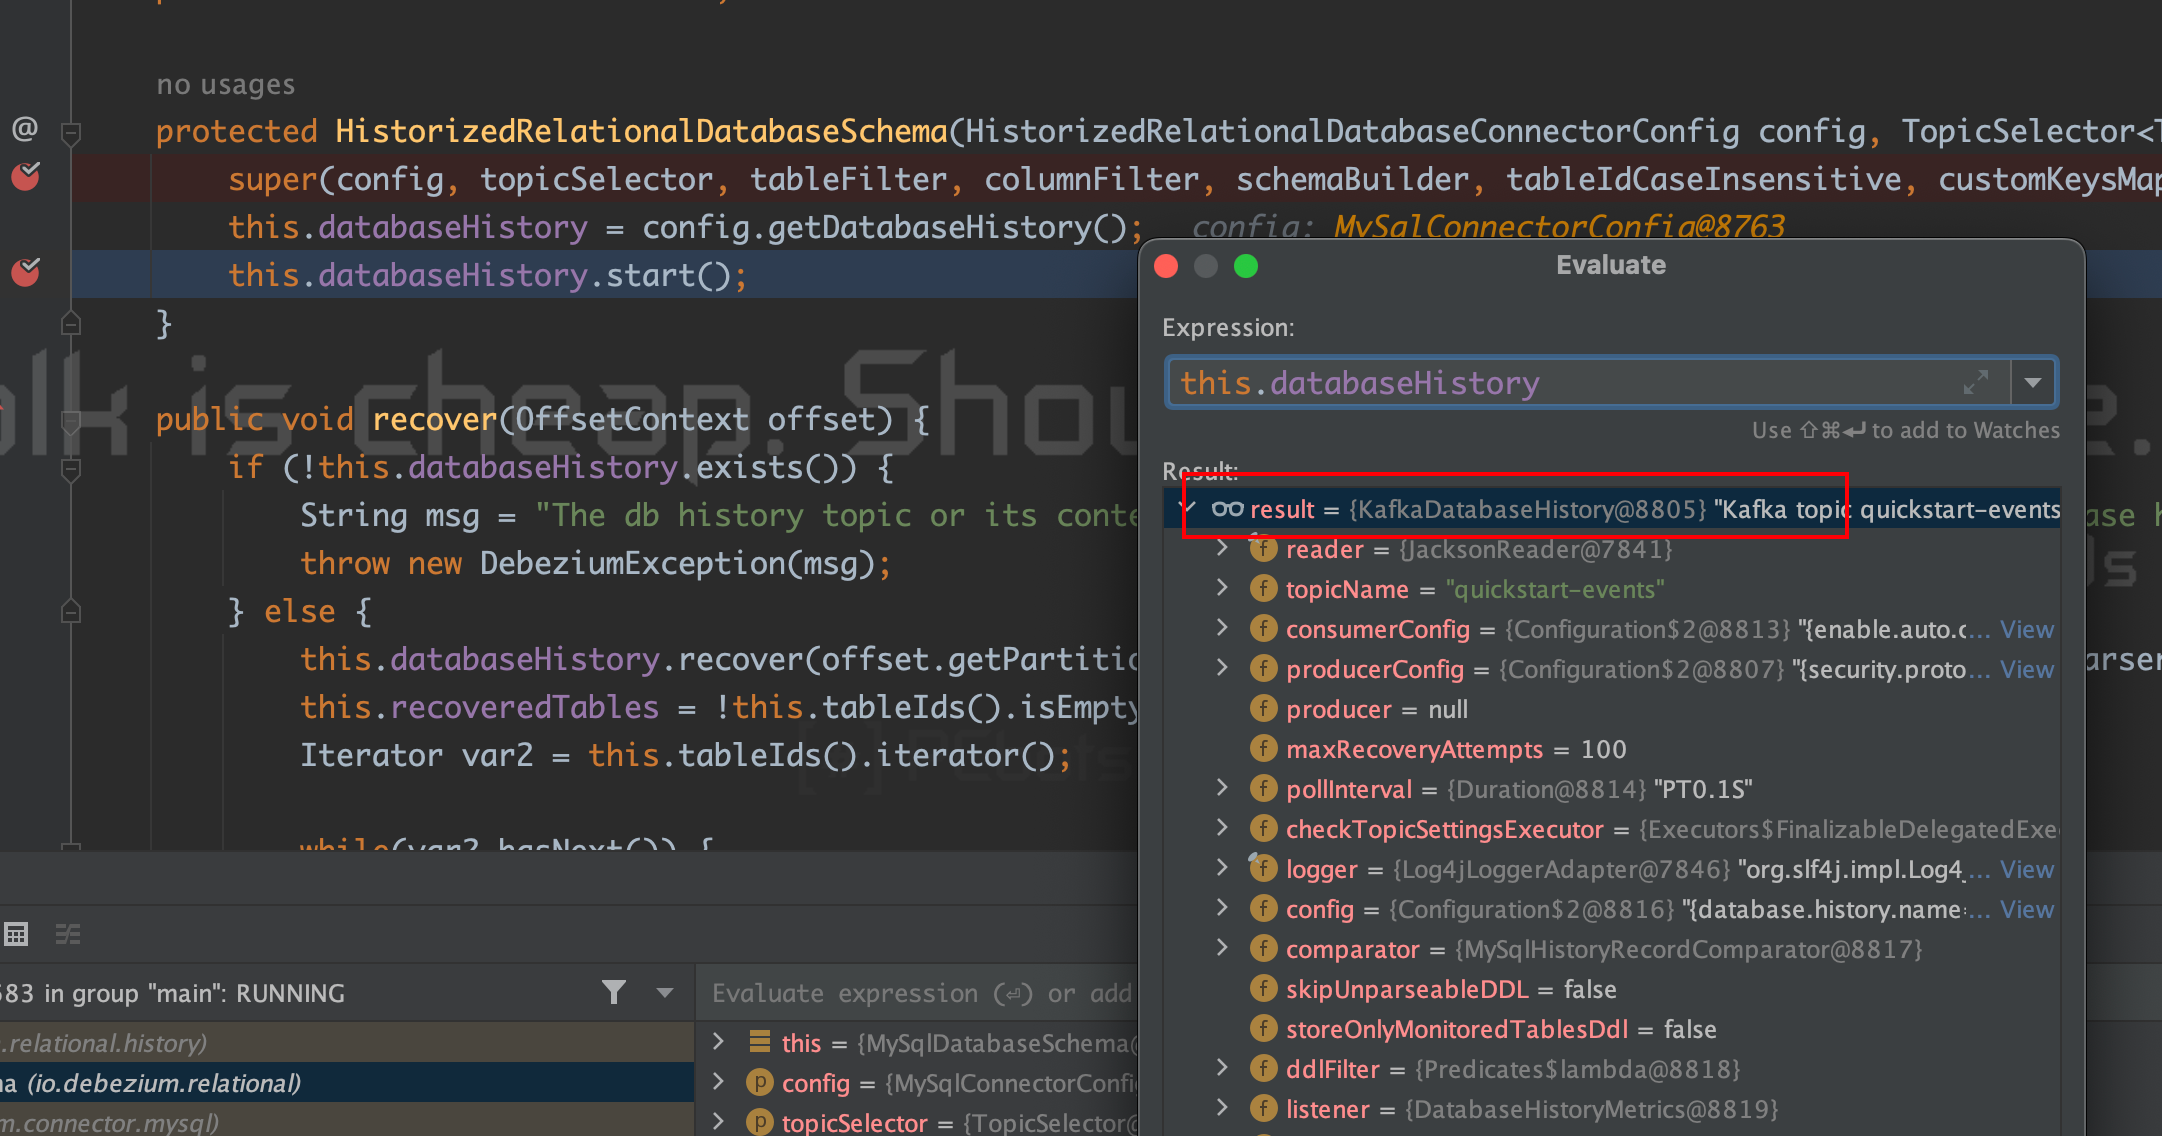Close the Evaluate dialog with red button

click(x=1166, y=266)
